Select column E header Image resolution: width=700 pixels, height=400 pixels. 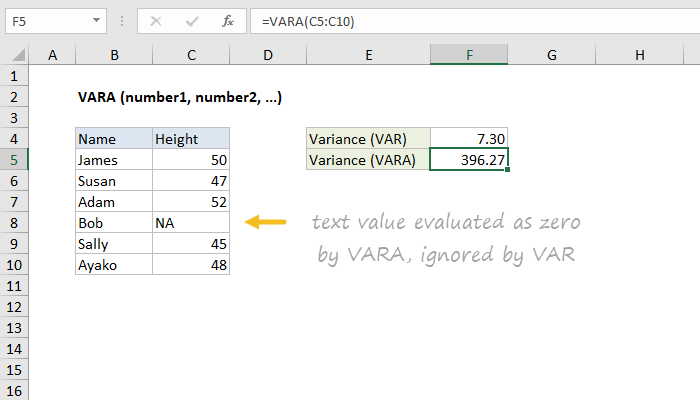368,55
